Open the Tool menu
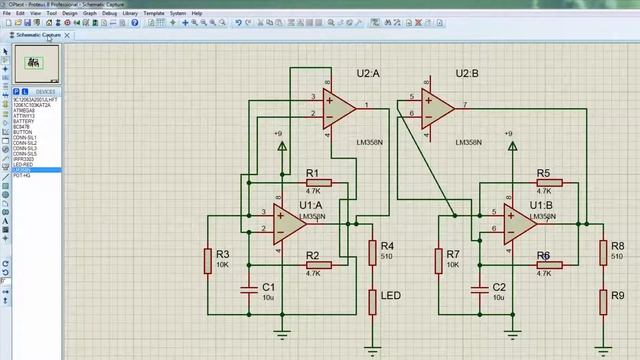This screenshot has height=360, width=640. pyautogui.click(x=51, y=13)
